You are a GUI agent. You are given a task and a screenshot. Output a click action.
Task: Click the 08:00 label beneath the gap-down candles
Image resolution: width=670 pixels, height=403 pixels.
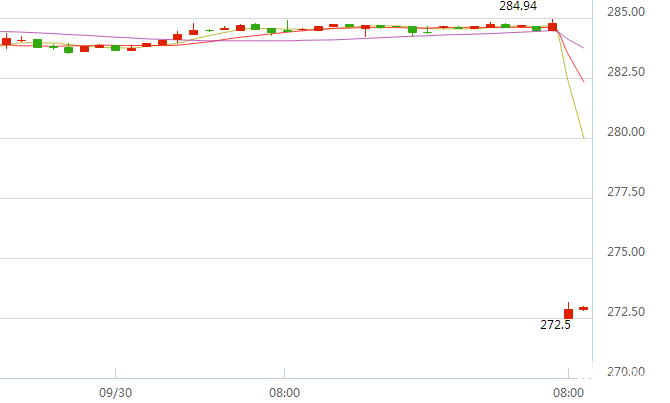point(568,392)
